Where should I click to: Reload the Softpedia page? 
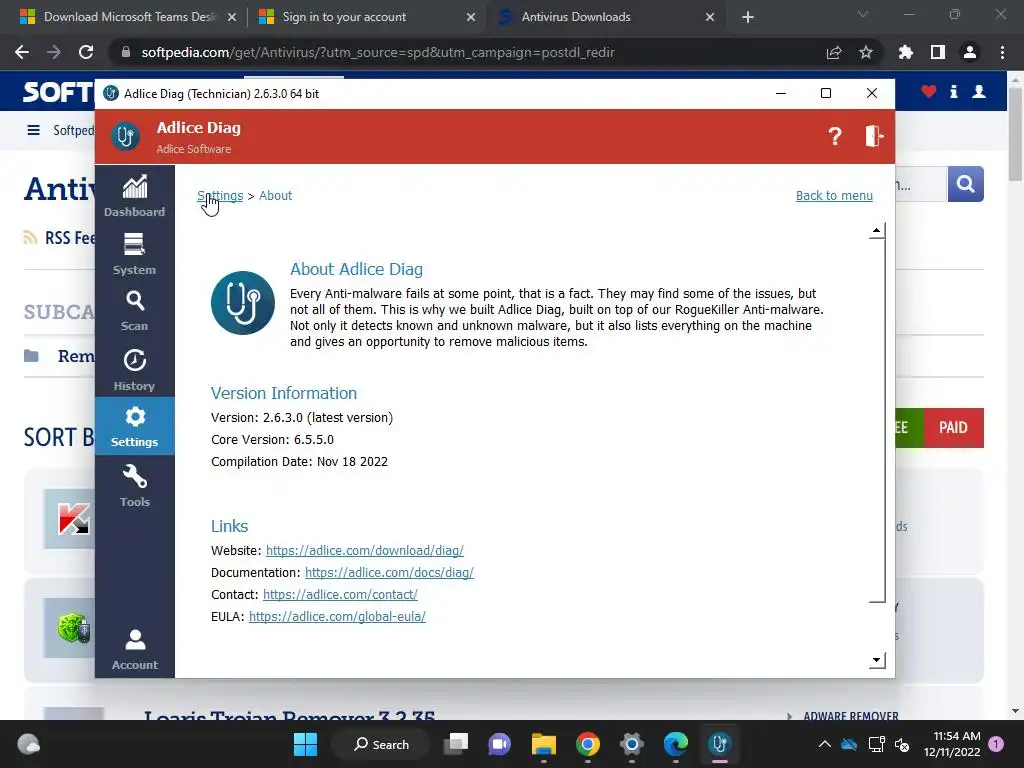(86, 52)
